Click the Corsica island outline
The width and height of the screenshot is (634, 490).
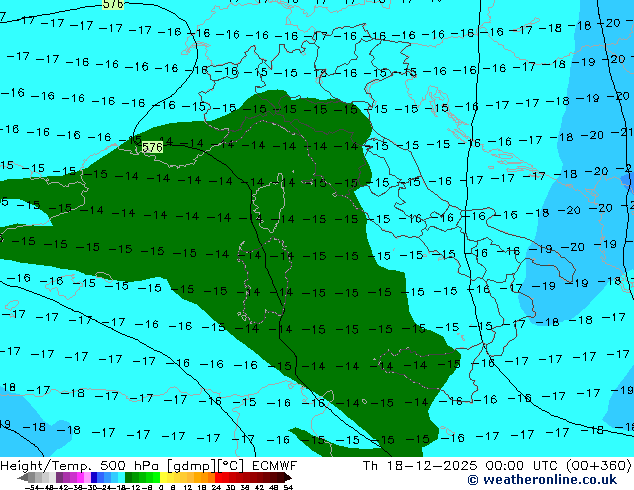coord(268,203)
